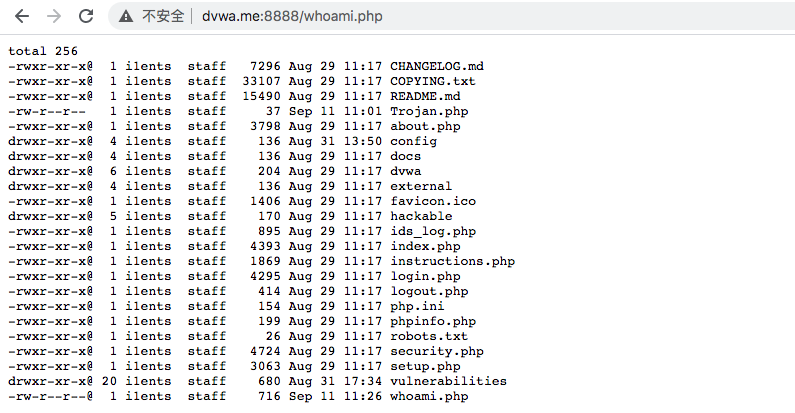Click the phpinfo.php filename
Viewport: 795px width, 413px height.
tap(432, 321)
